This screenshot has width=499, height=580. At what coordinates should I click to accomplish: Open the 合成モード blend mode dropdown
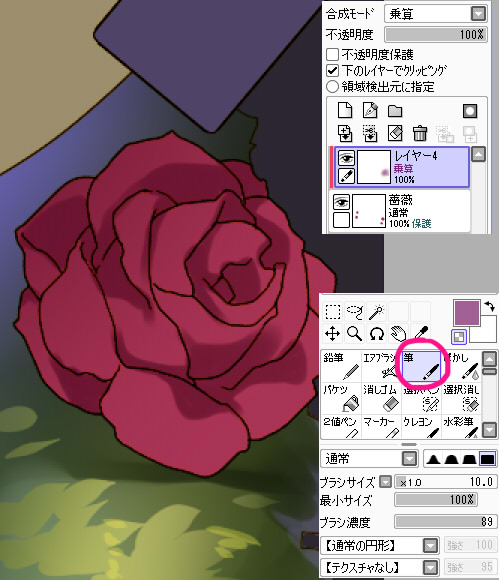436,14
